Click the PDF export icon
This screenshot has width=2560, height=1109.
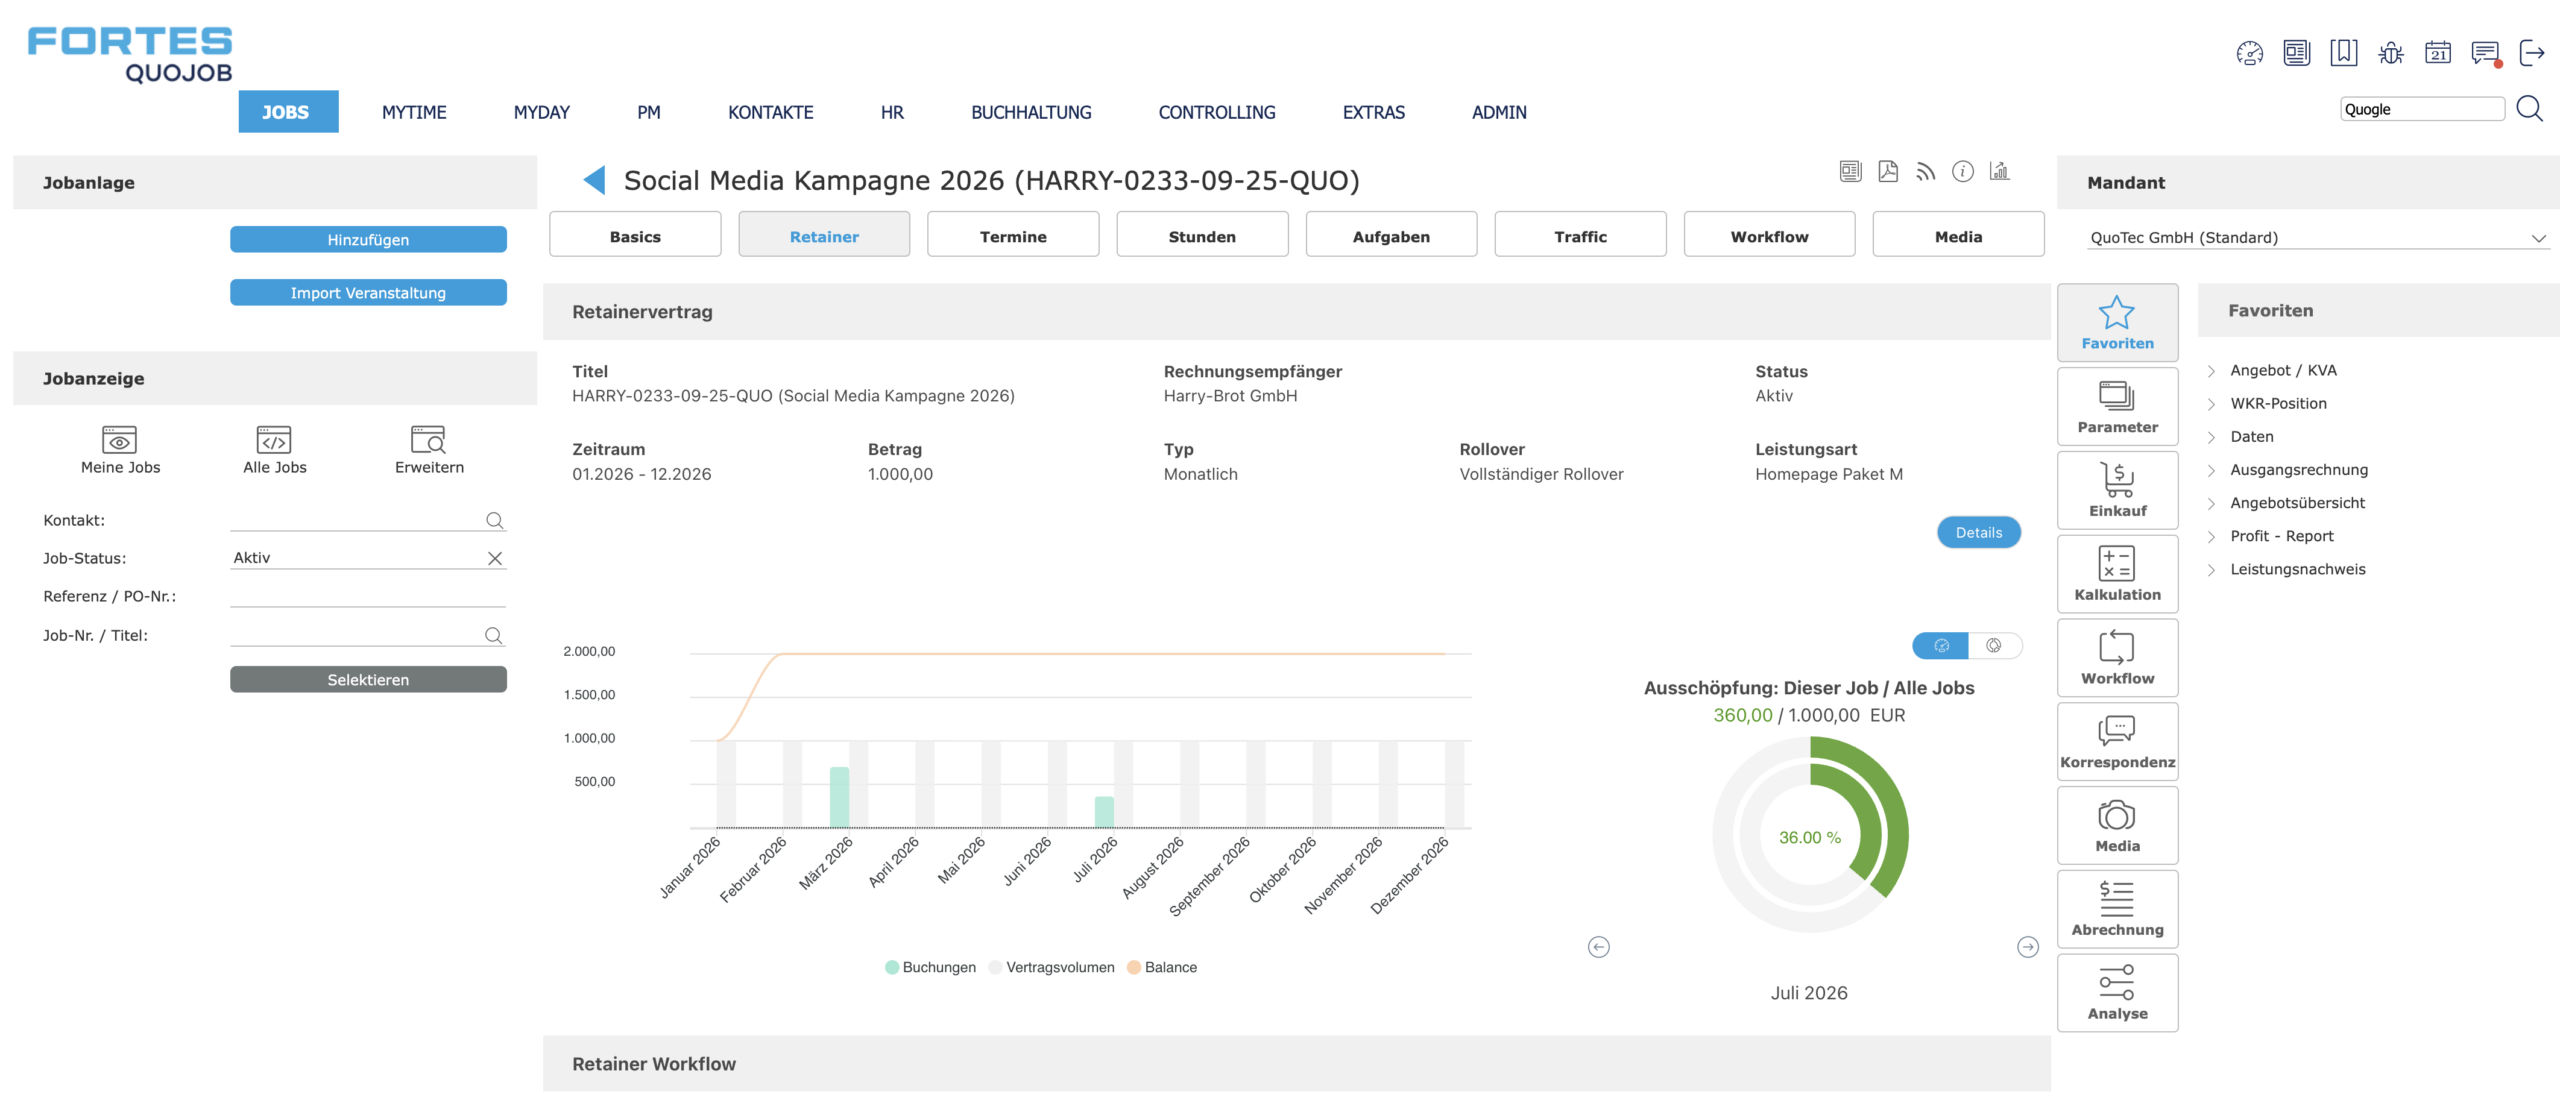click(1888, 171)
